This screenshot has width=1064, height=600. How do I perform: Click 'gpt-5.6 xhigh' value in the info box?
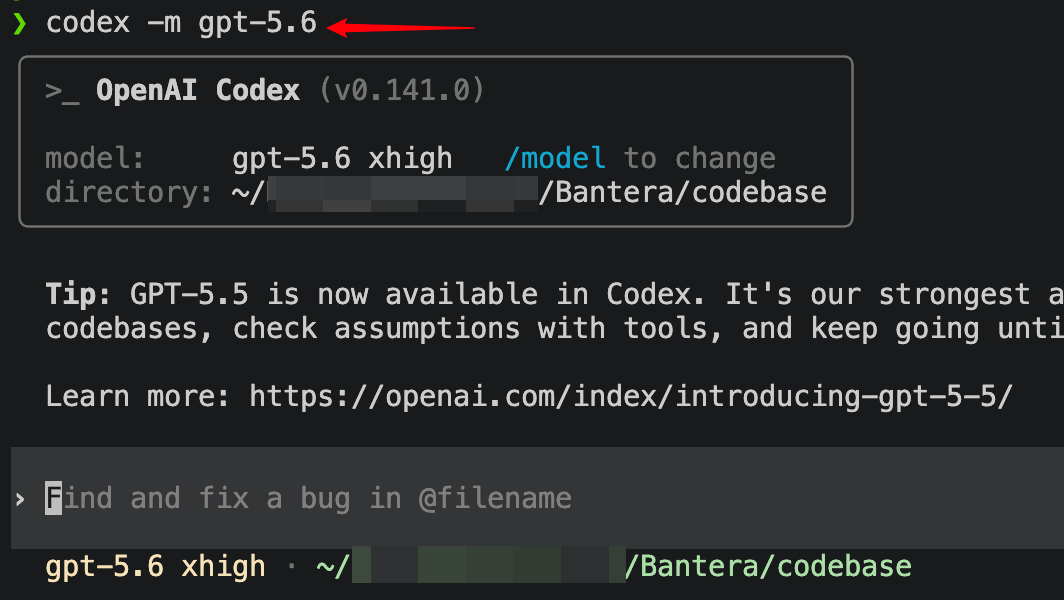click(342, 159)
